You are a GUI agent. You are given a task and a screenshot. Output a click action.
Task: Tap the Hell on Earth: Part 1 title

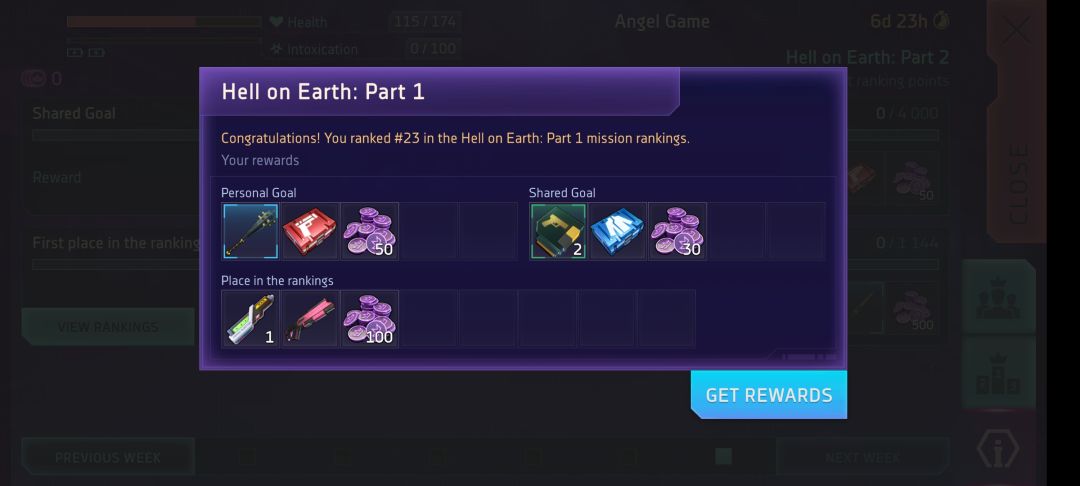[x=323, y=92]
